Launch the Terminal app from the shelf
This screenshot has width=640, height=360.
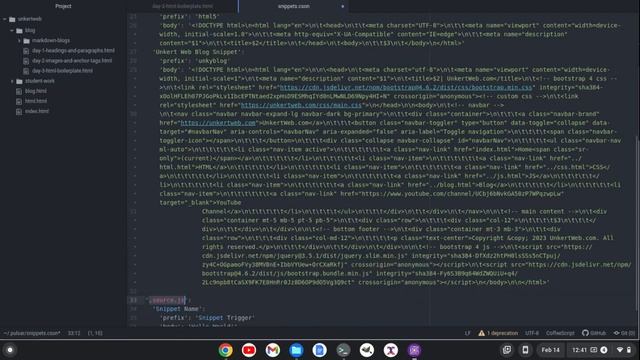click(343, 350)
